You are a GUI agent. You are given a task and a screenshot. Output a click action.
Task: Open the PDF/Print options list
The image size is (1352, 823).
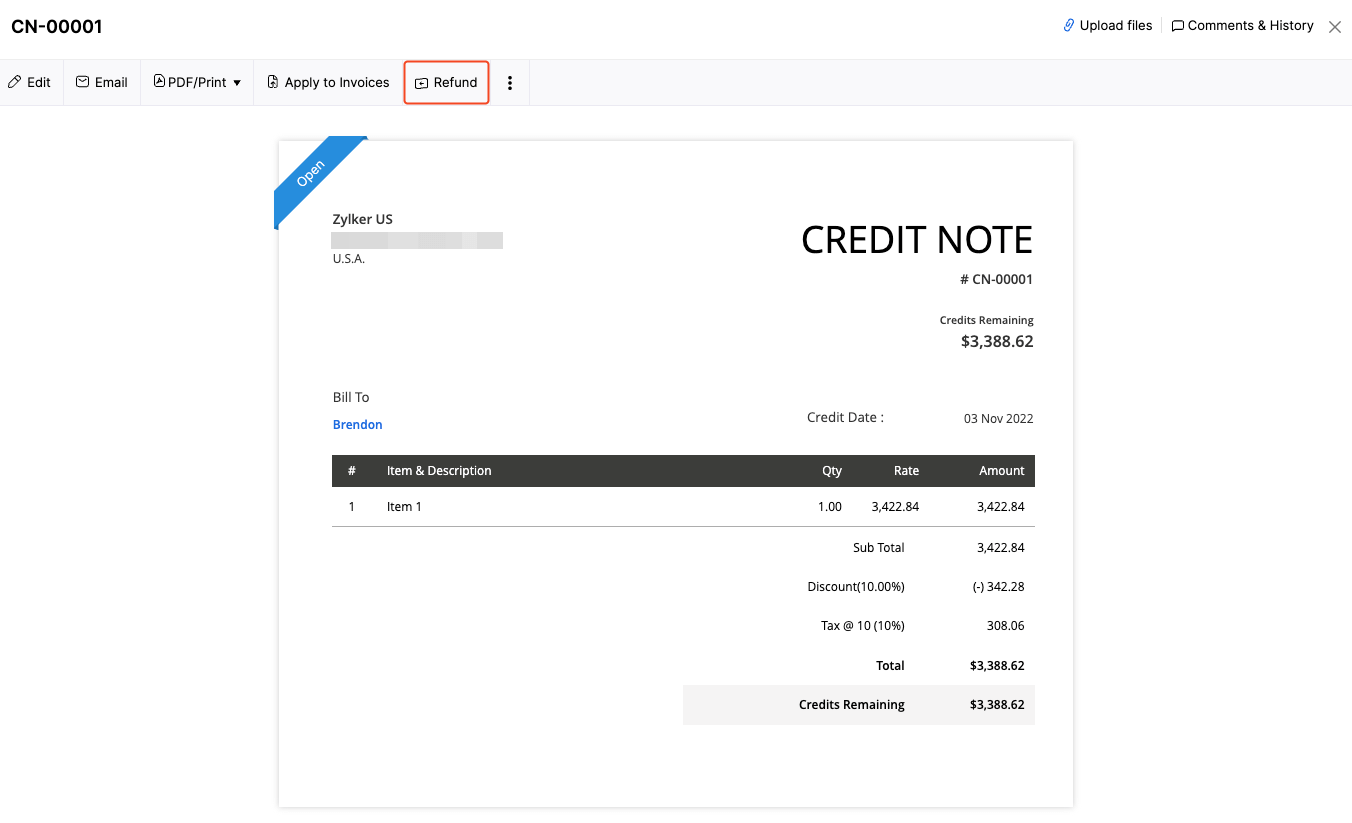tap(196, 82)
